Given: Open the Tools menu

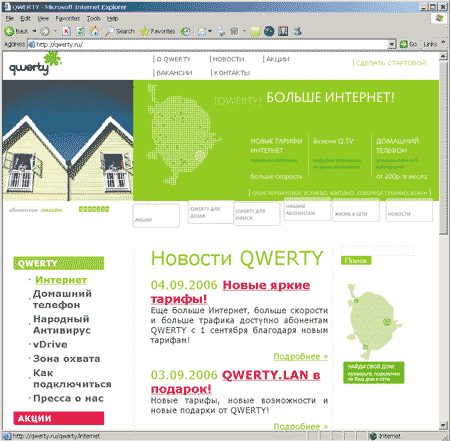Looking at the screenshot, I should click(x=94, y=19).
